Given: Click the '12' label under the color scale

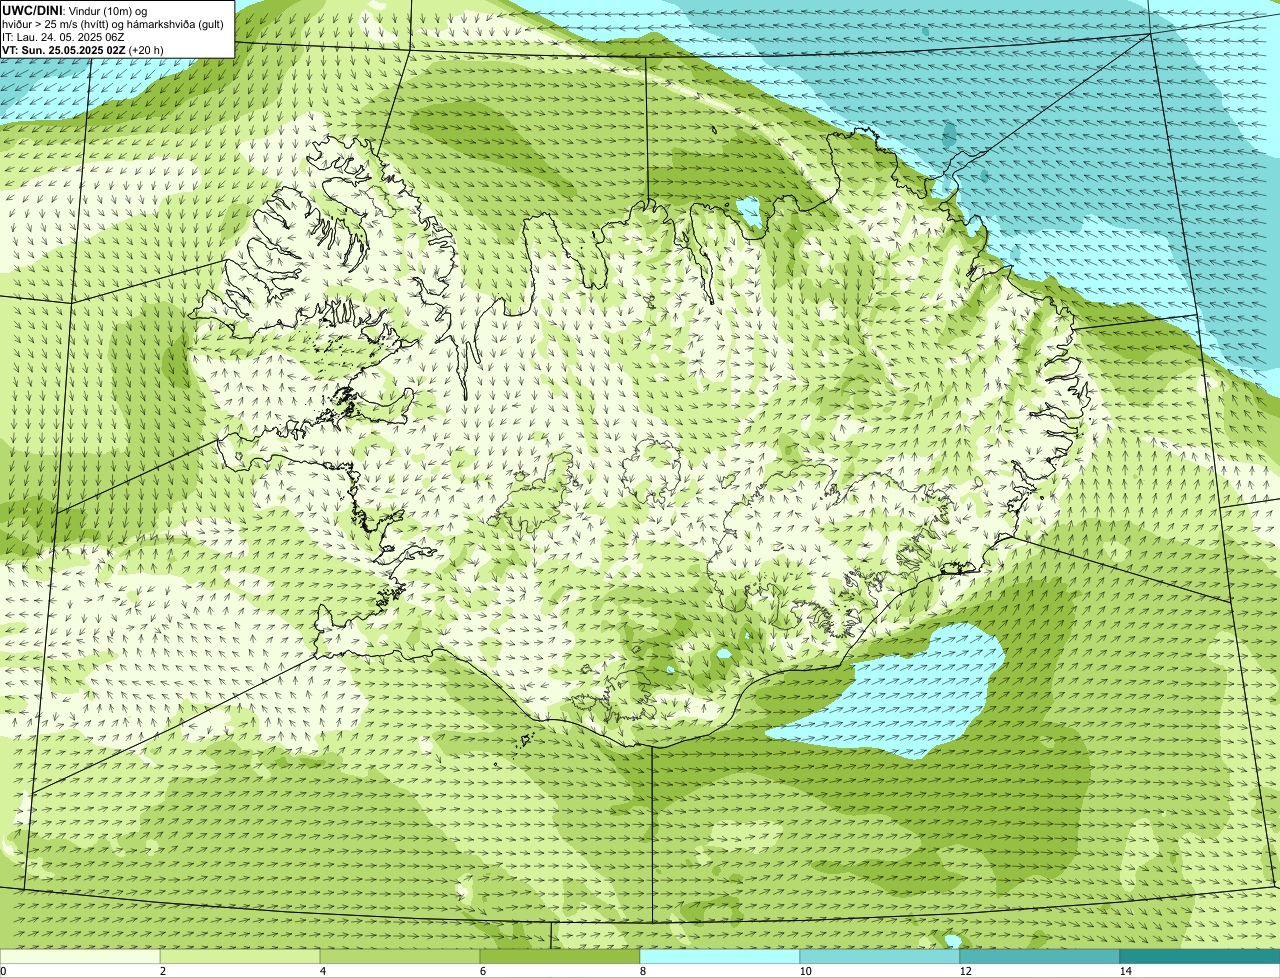Looking at the screenshot, I should [x=965, y=971].
